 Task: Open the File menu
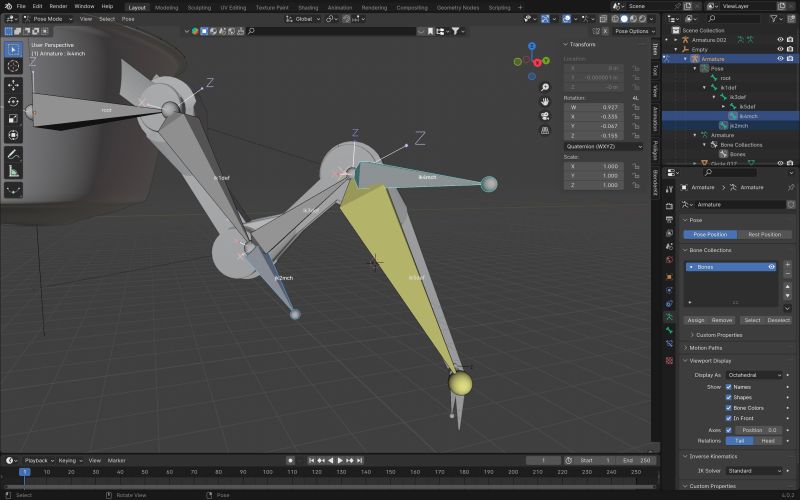[21, 6]
